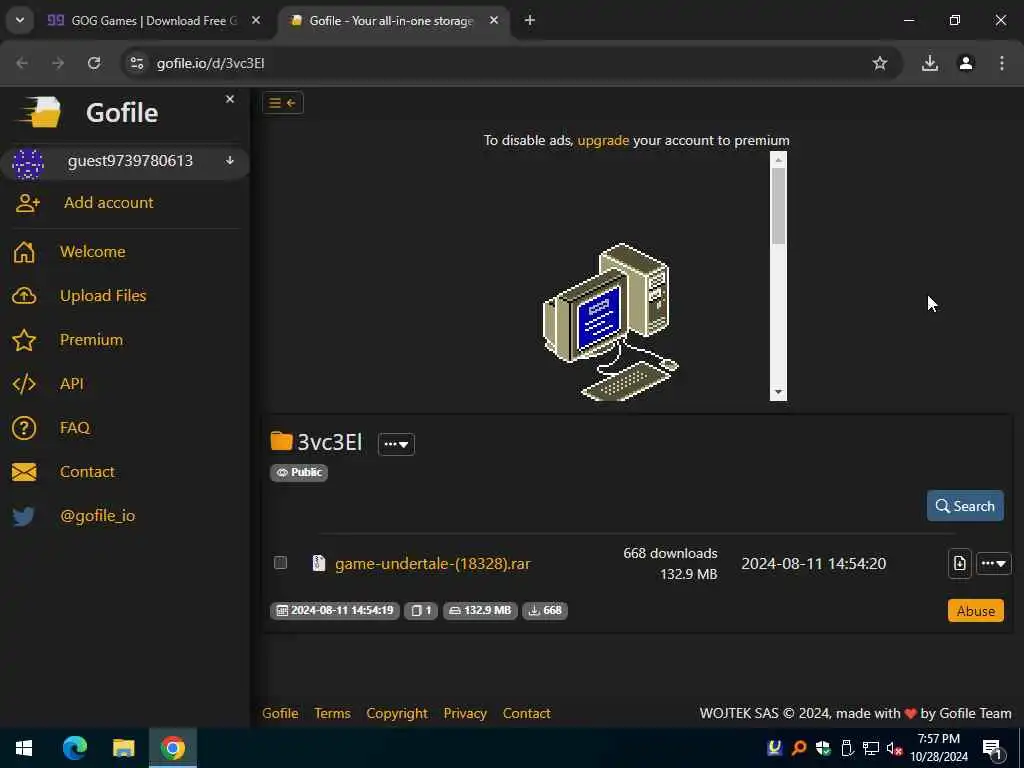Click the Search button

pyautogui.click(x=965, y=506)
